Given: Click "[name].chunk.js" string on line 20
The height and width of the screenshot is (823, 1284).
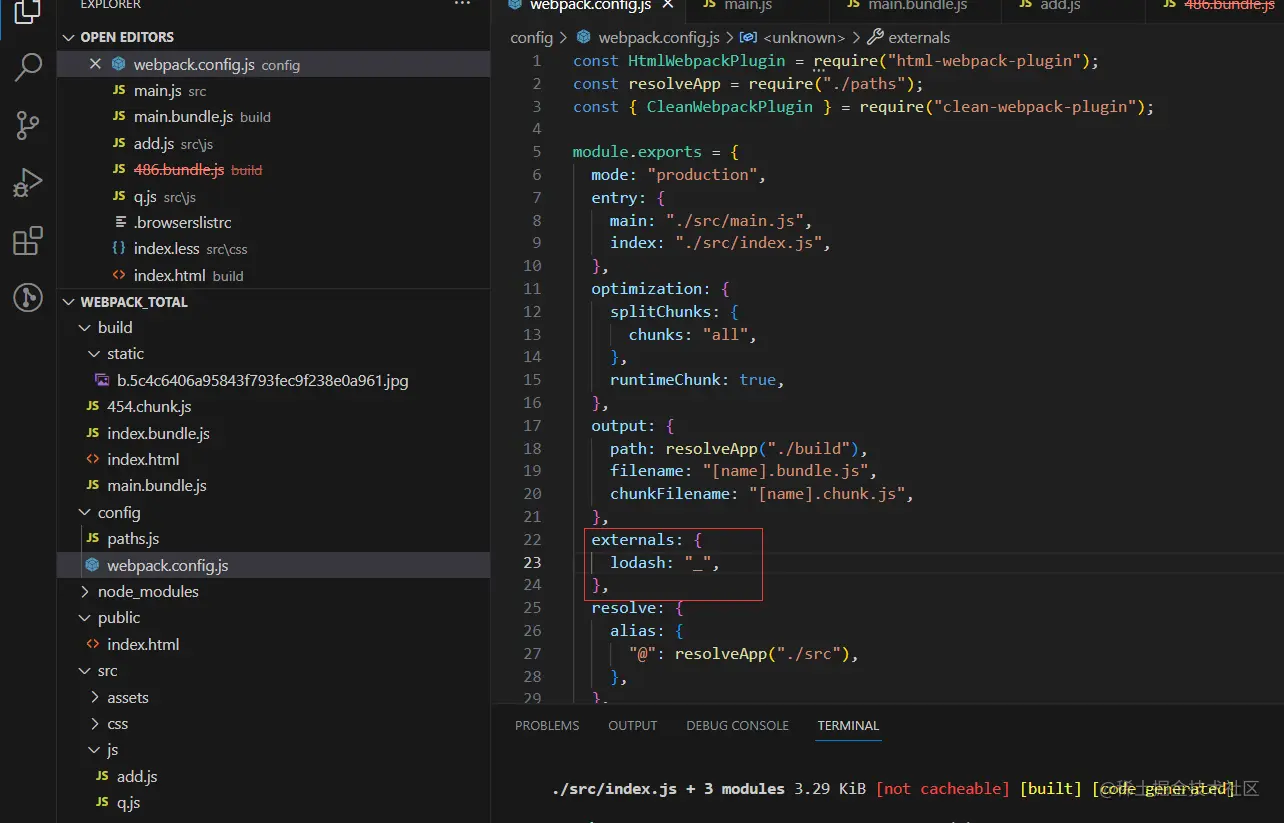Looking at the screenshot, I should tap(829, 493).
